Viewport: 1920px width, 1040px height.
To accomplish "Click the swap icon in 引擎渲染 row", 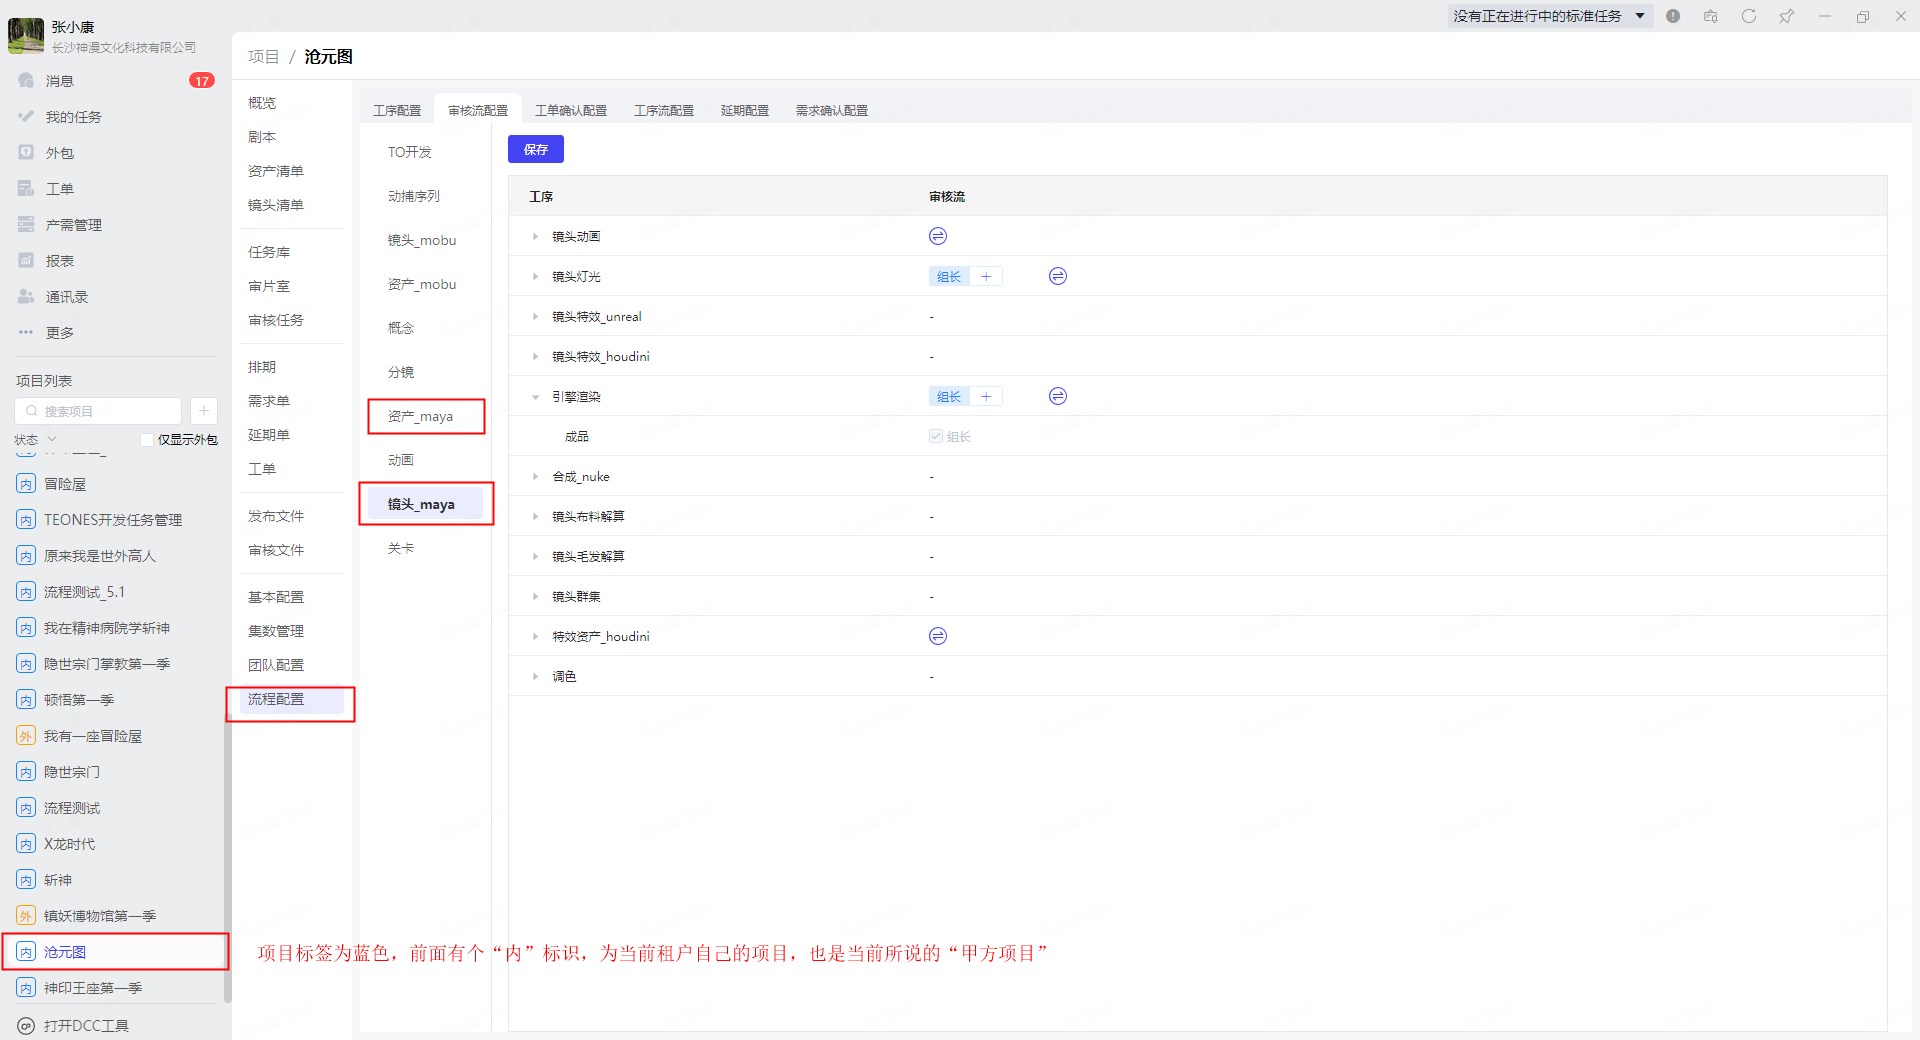I will click(1057, 396).
